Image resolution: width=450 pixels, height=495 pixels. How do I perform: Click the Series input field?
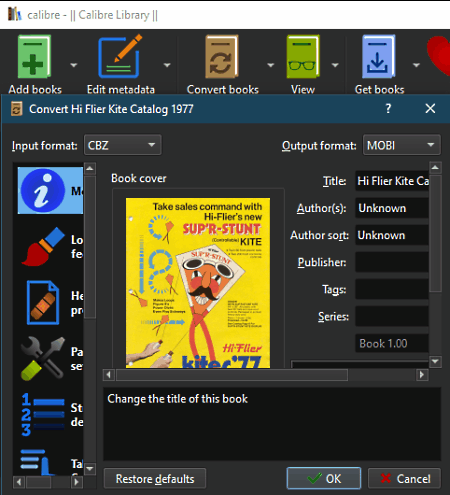coord(392,316)
